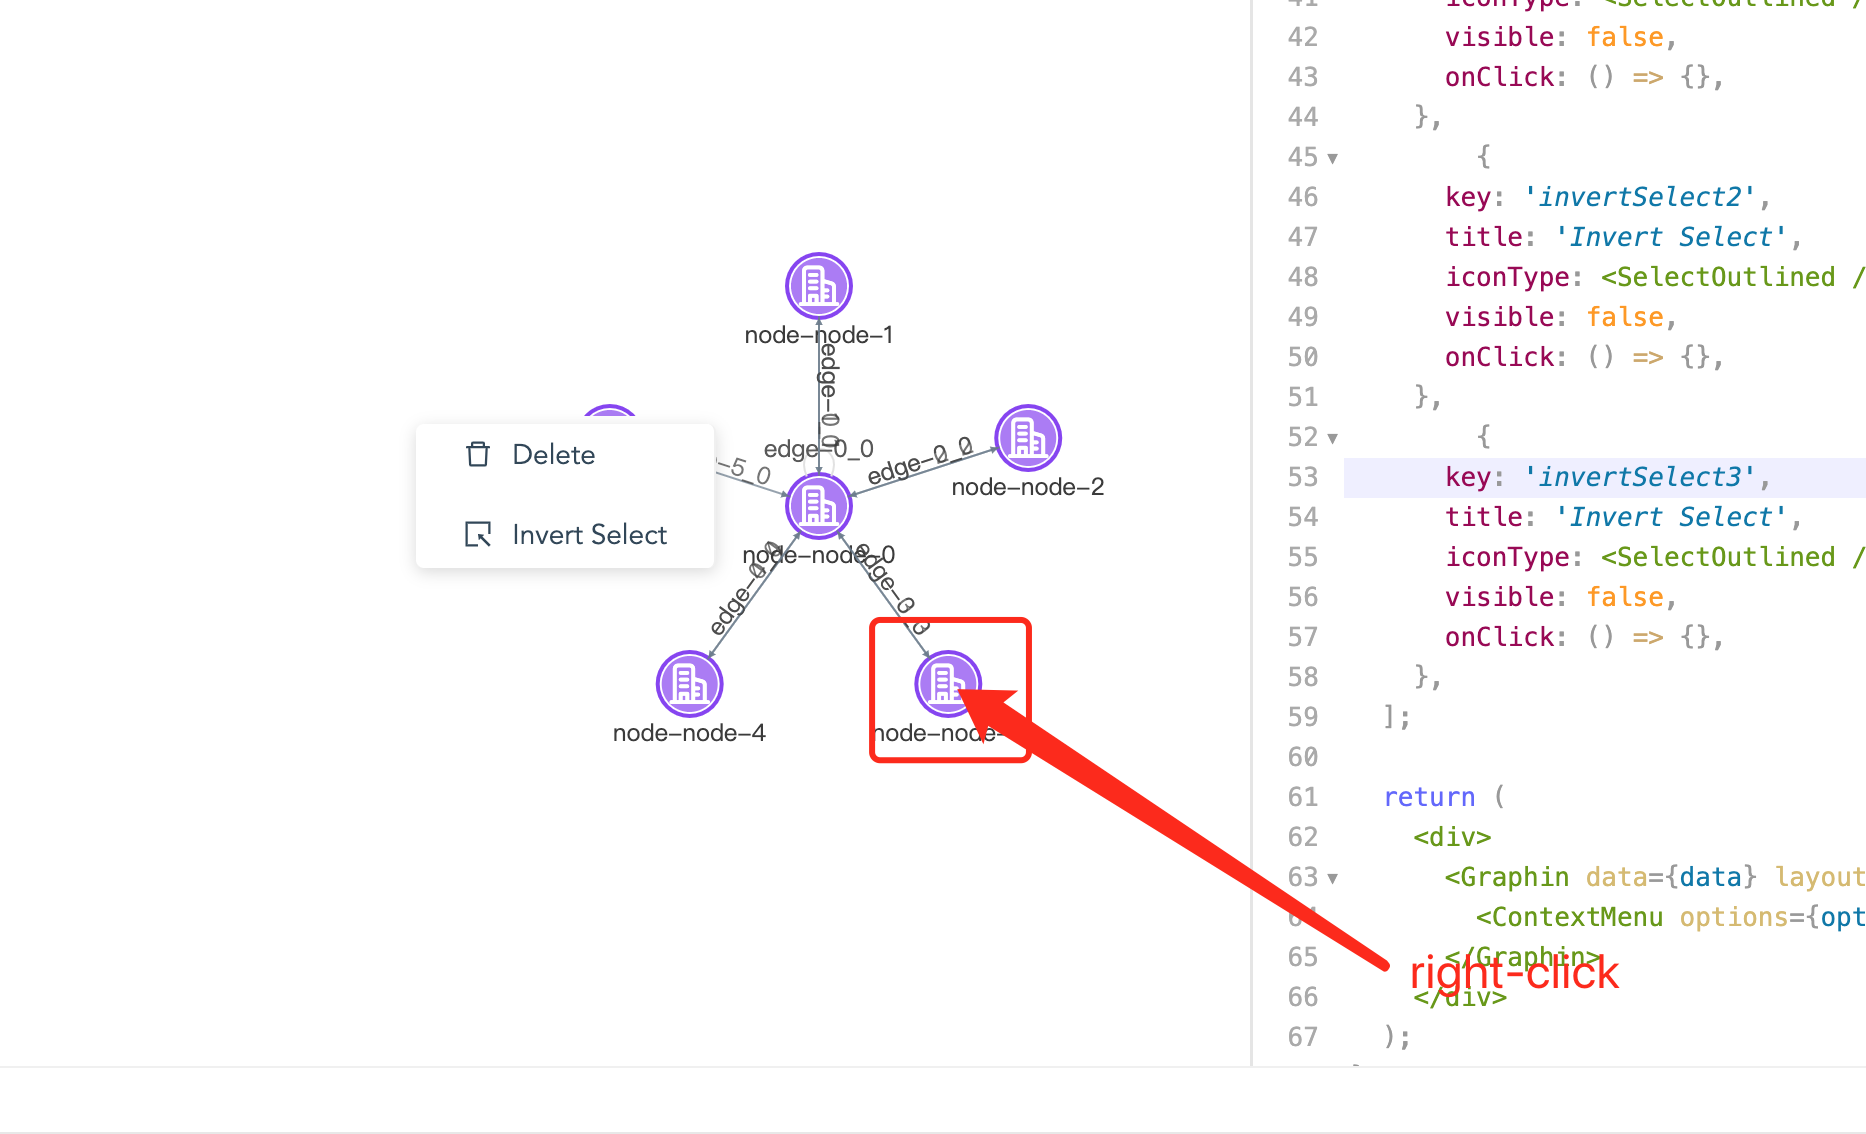1866x1134 pixels.
Task: Collapse the Graphin JSX block at line 63
Action: tap(1331, 877)
